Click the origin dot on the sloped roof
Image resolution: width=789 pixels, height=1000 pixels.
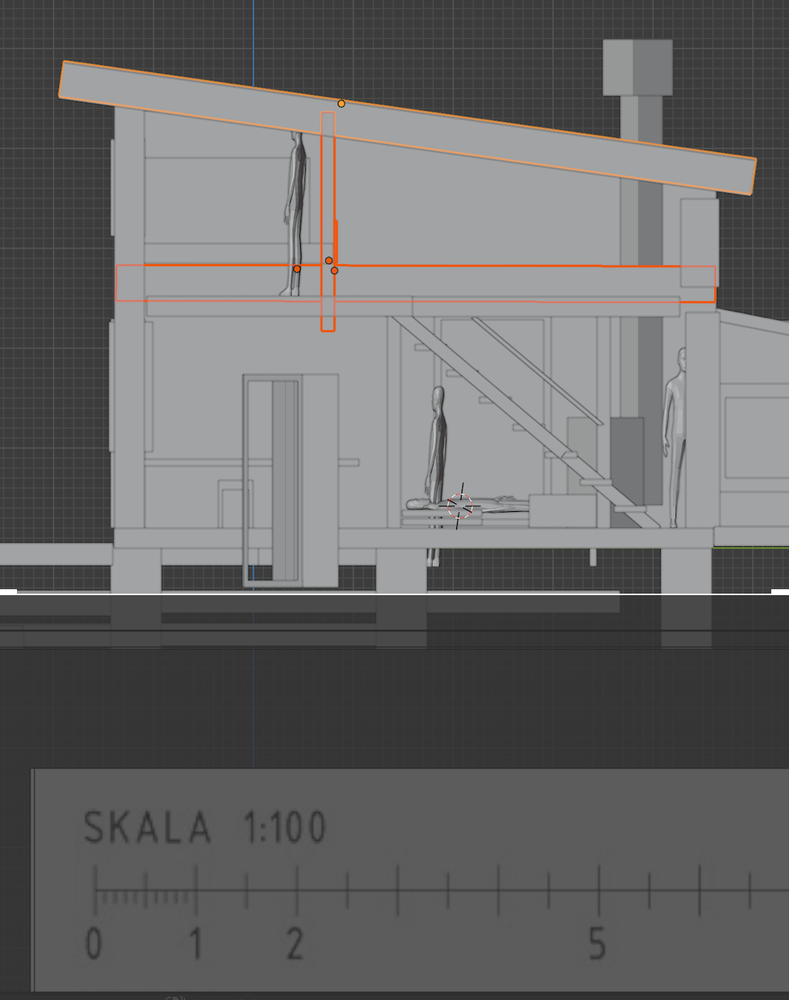341,103
